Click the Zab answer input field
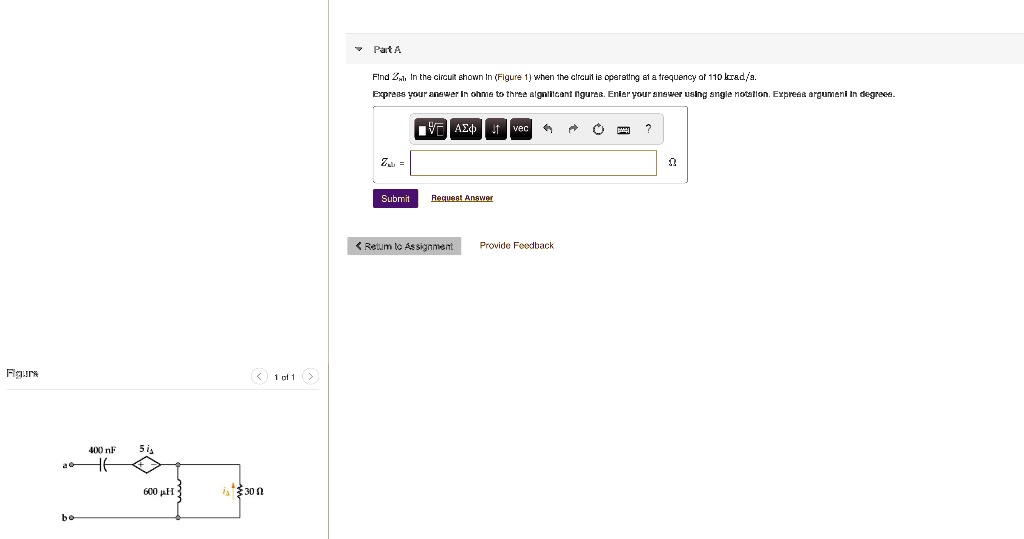The width and height of the screenshot is (1024, 539). click(534, 163)
